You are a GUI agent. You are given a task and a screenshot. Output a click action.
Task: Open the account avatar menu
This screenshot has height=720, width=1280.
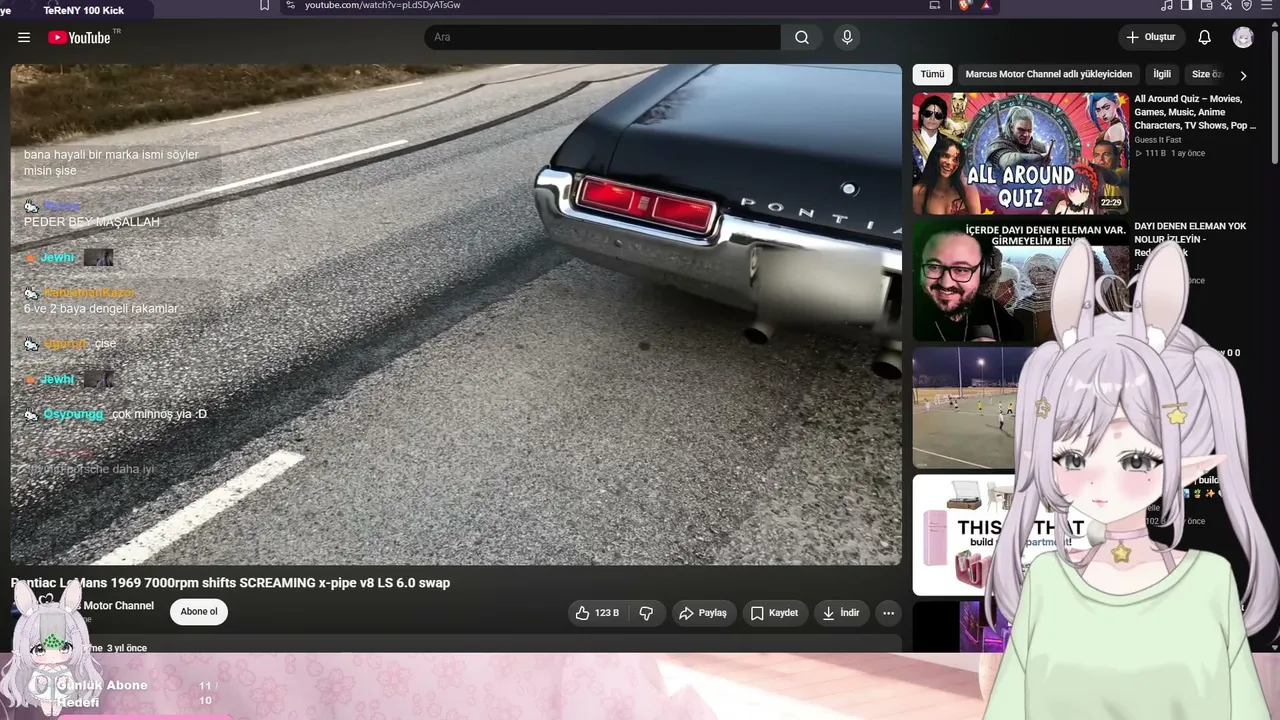1243,37
